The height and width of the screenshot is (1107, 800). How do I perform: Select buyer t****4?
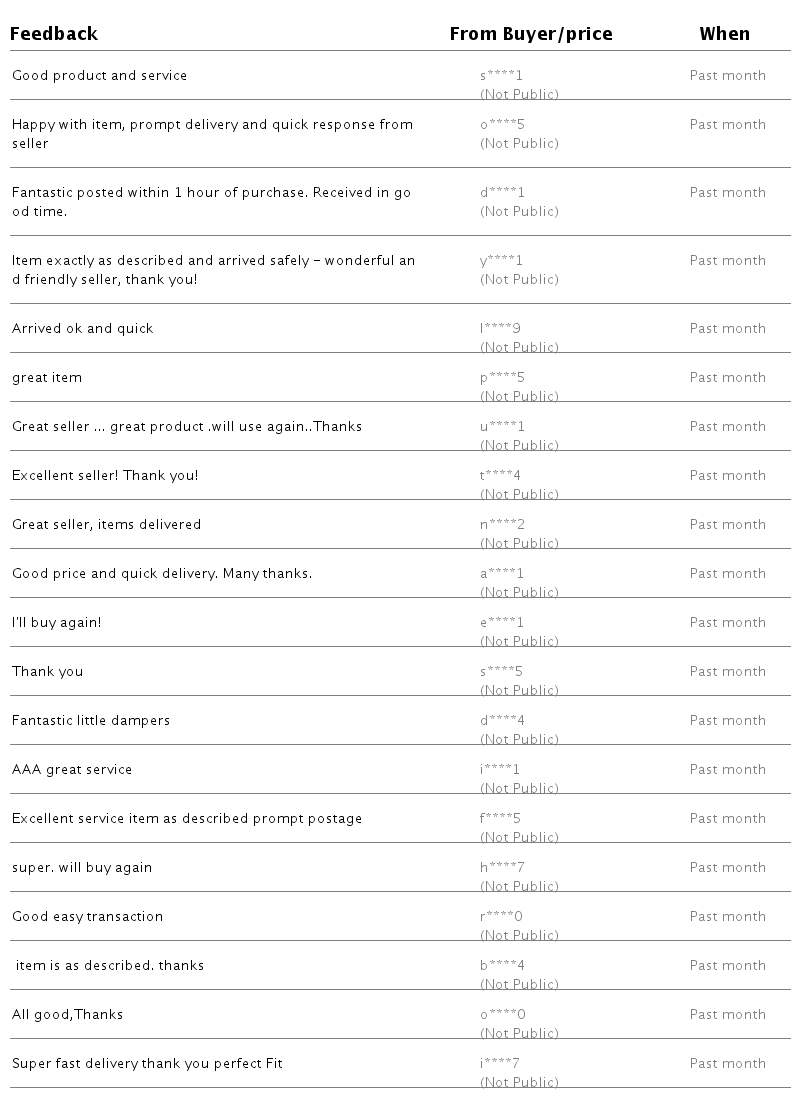(501, 475)
